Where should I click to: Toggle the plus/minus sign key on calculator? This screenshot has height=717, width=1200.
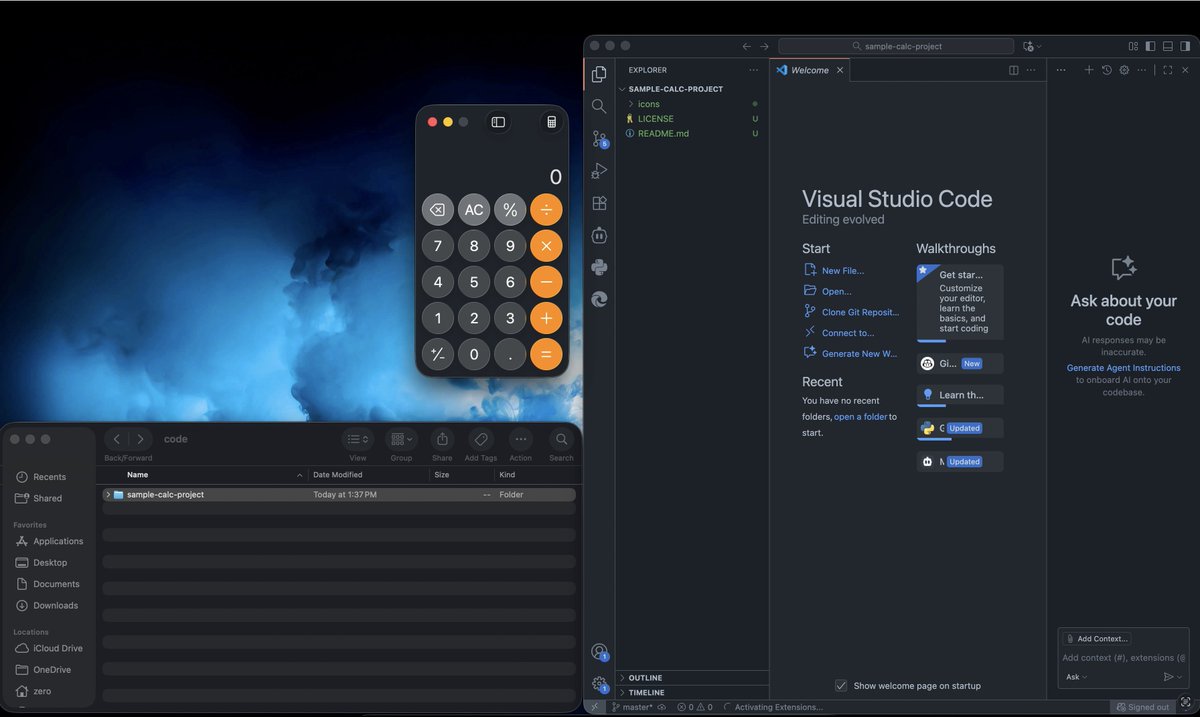438,354
